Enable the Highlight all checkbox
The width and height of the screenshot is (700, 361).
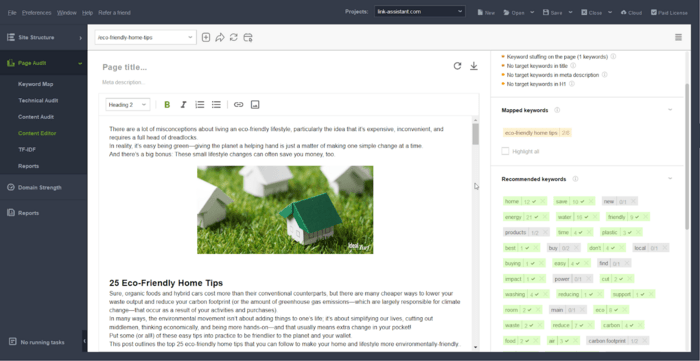505,151
